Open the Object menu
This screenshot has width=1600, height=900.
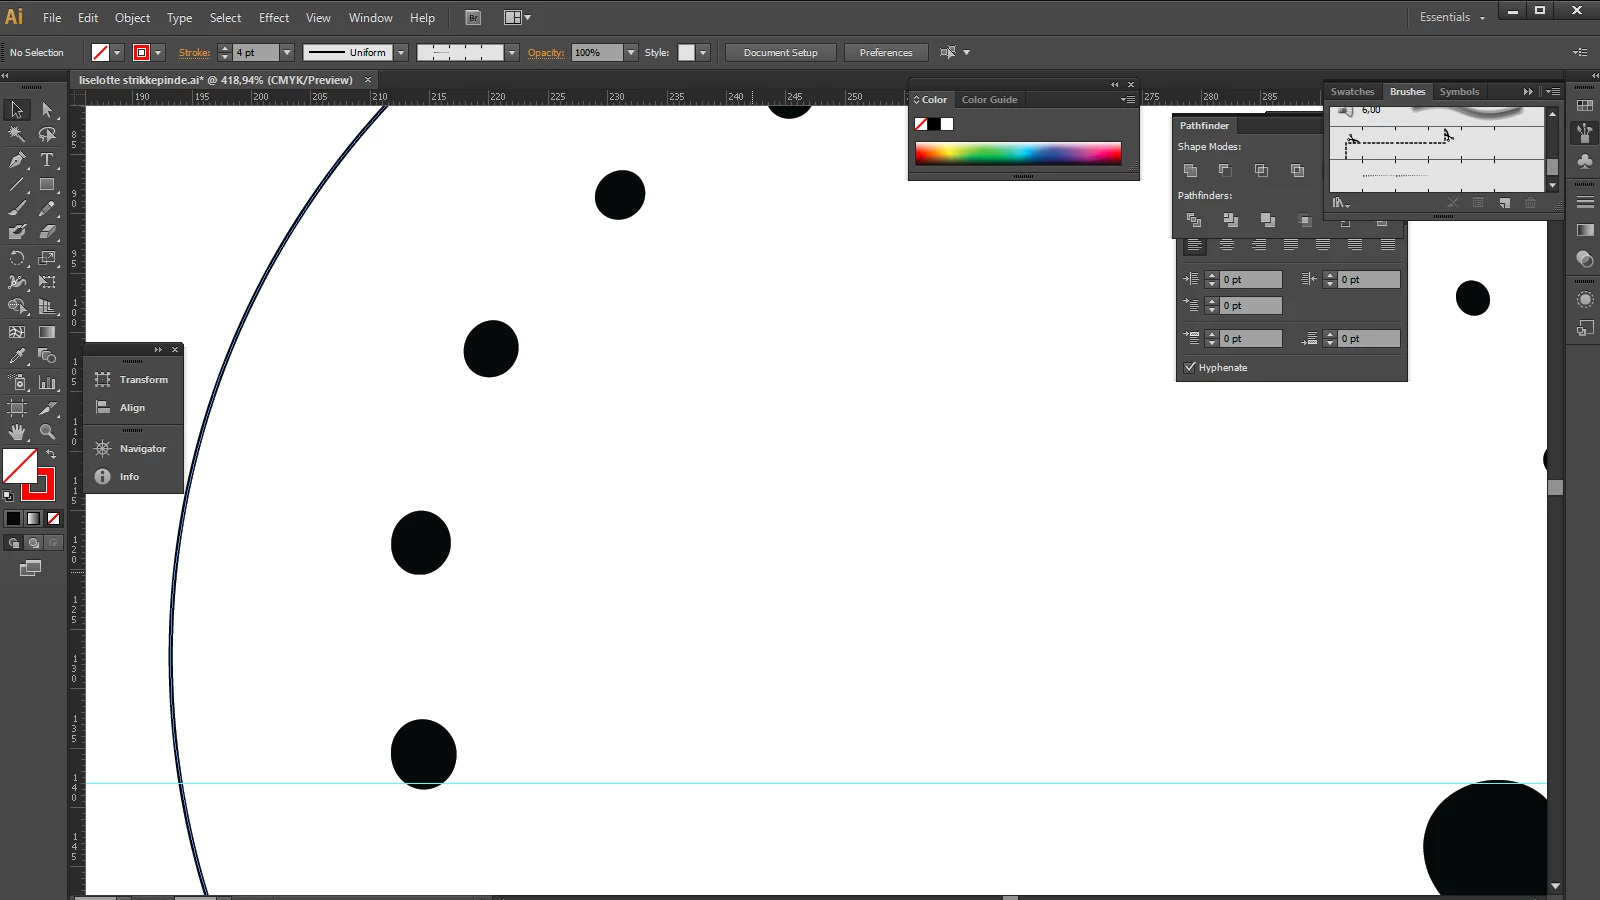[x=133, y=18]
